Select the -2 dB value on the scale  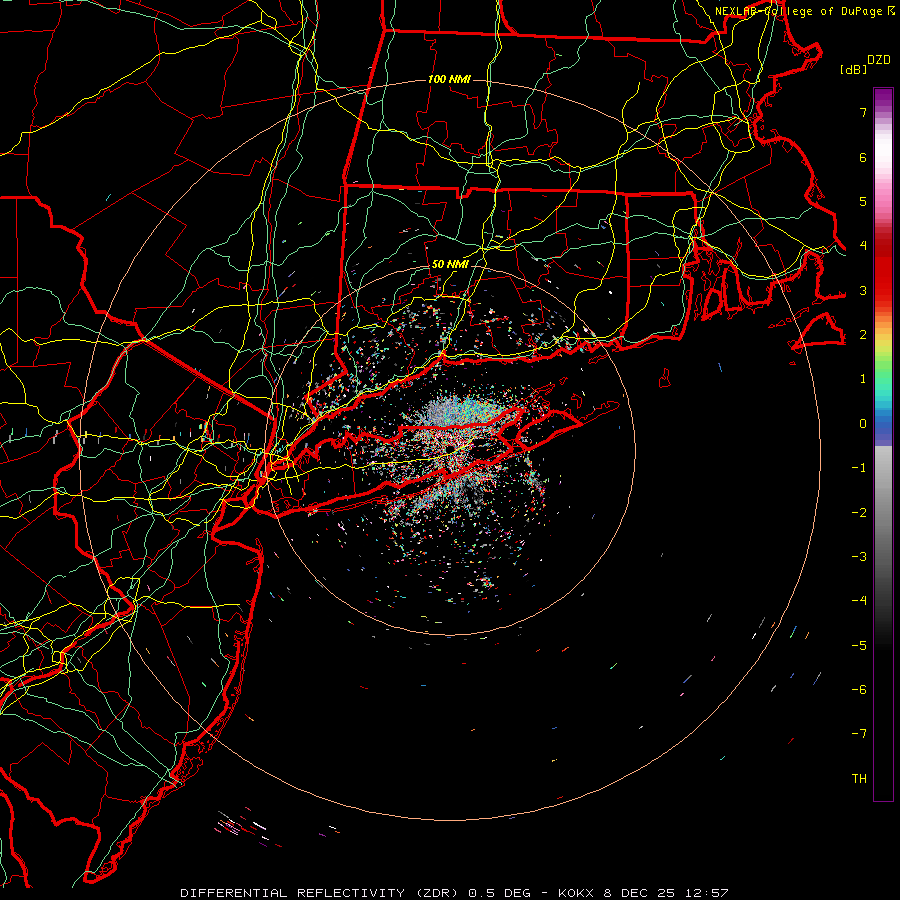pyautogui.click(x=859, y=512)
